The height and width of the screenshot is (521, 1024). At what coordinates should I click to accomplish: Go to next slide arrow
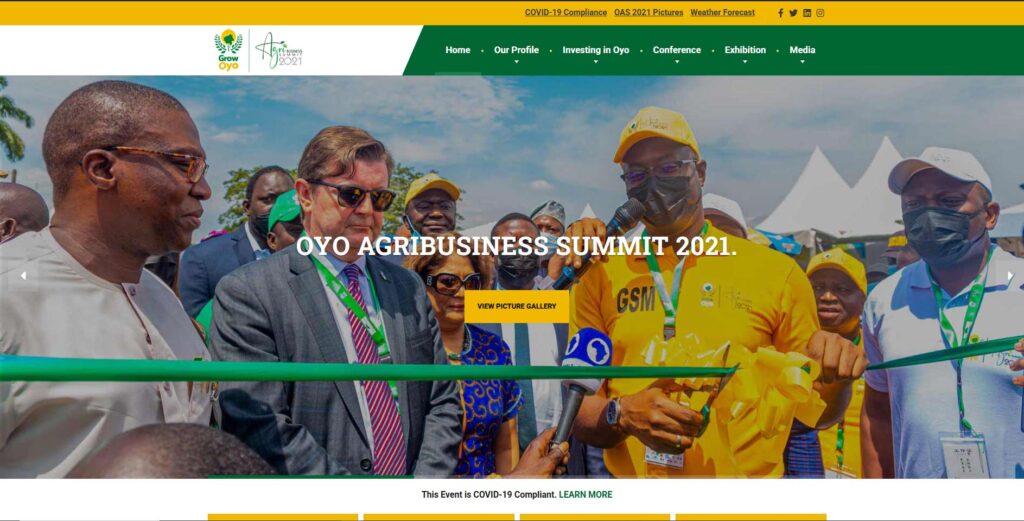[1010, 276]
